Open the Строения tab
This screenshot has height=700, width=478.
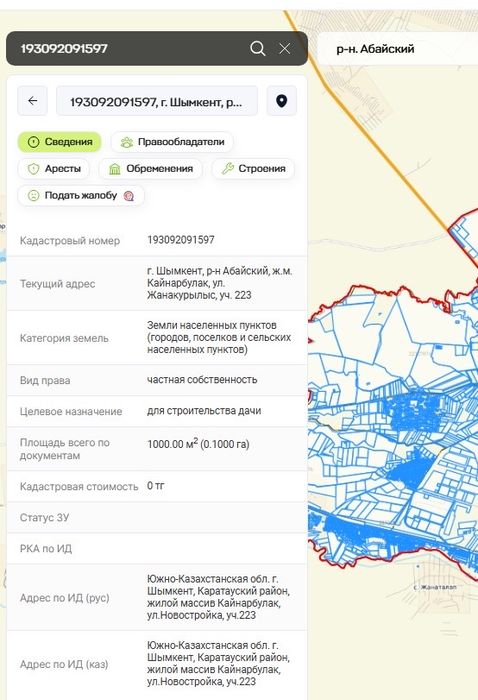253,169
